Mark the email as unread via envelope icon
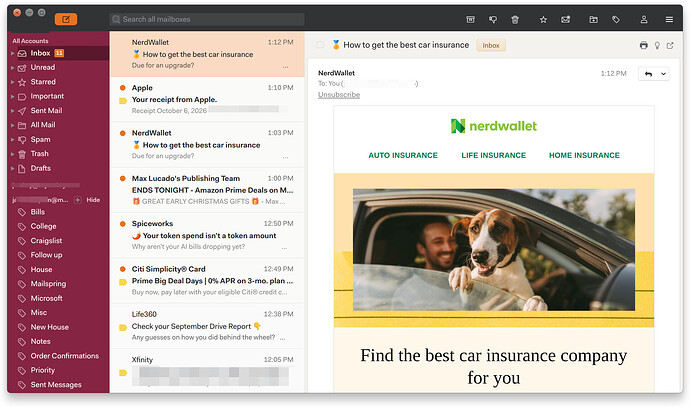 click(565, 19)
